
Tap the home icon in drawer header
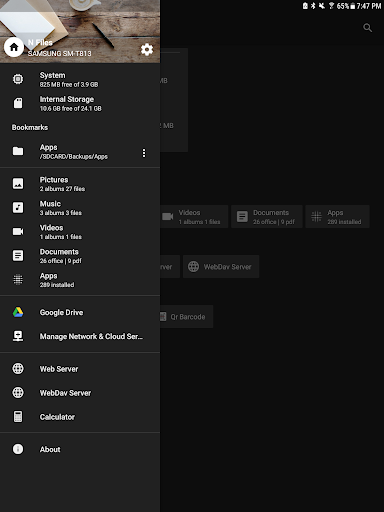pyautogui.click(x=14, y=47)
